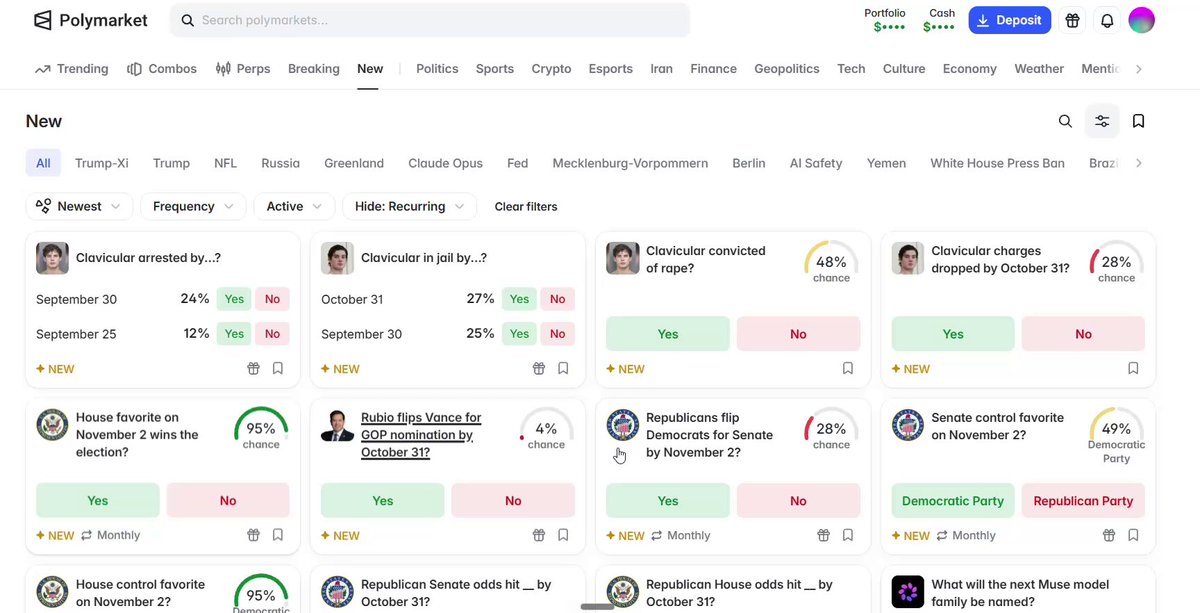
Task: Click the Deposit button
Action: point(1010,20)
